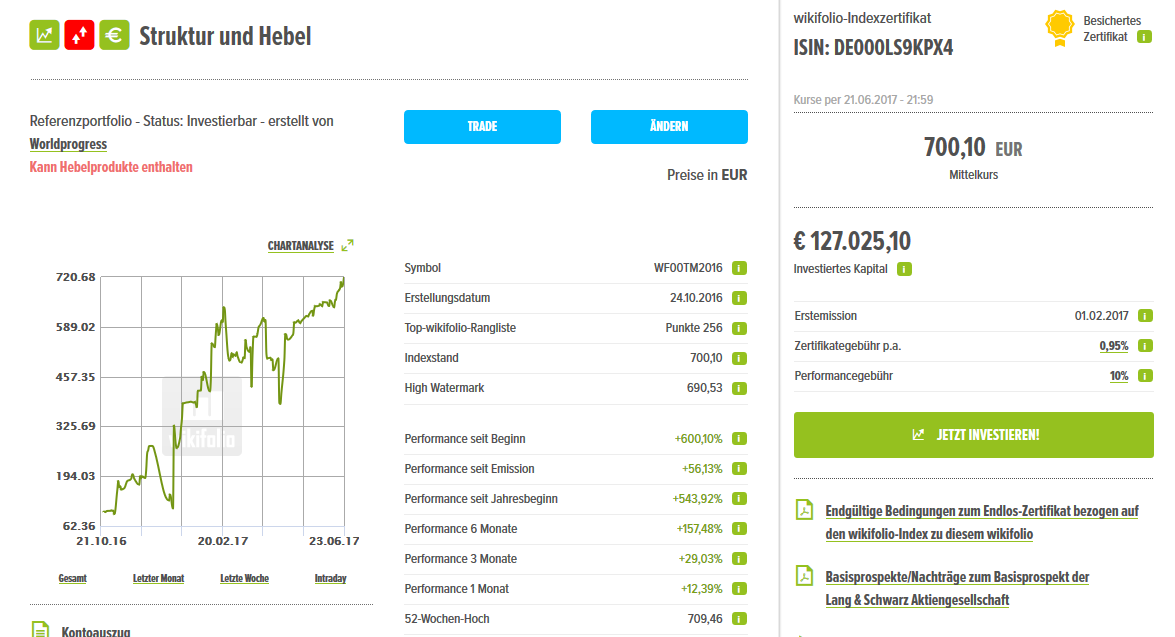This screenshot has height=637, width=1175.
Task: Click info icon beside Investiertes Kapital
Action: (x=904, y=269)
